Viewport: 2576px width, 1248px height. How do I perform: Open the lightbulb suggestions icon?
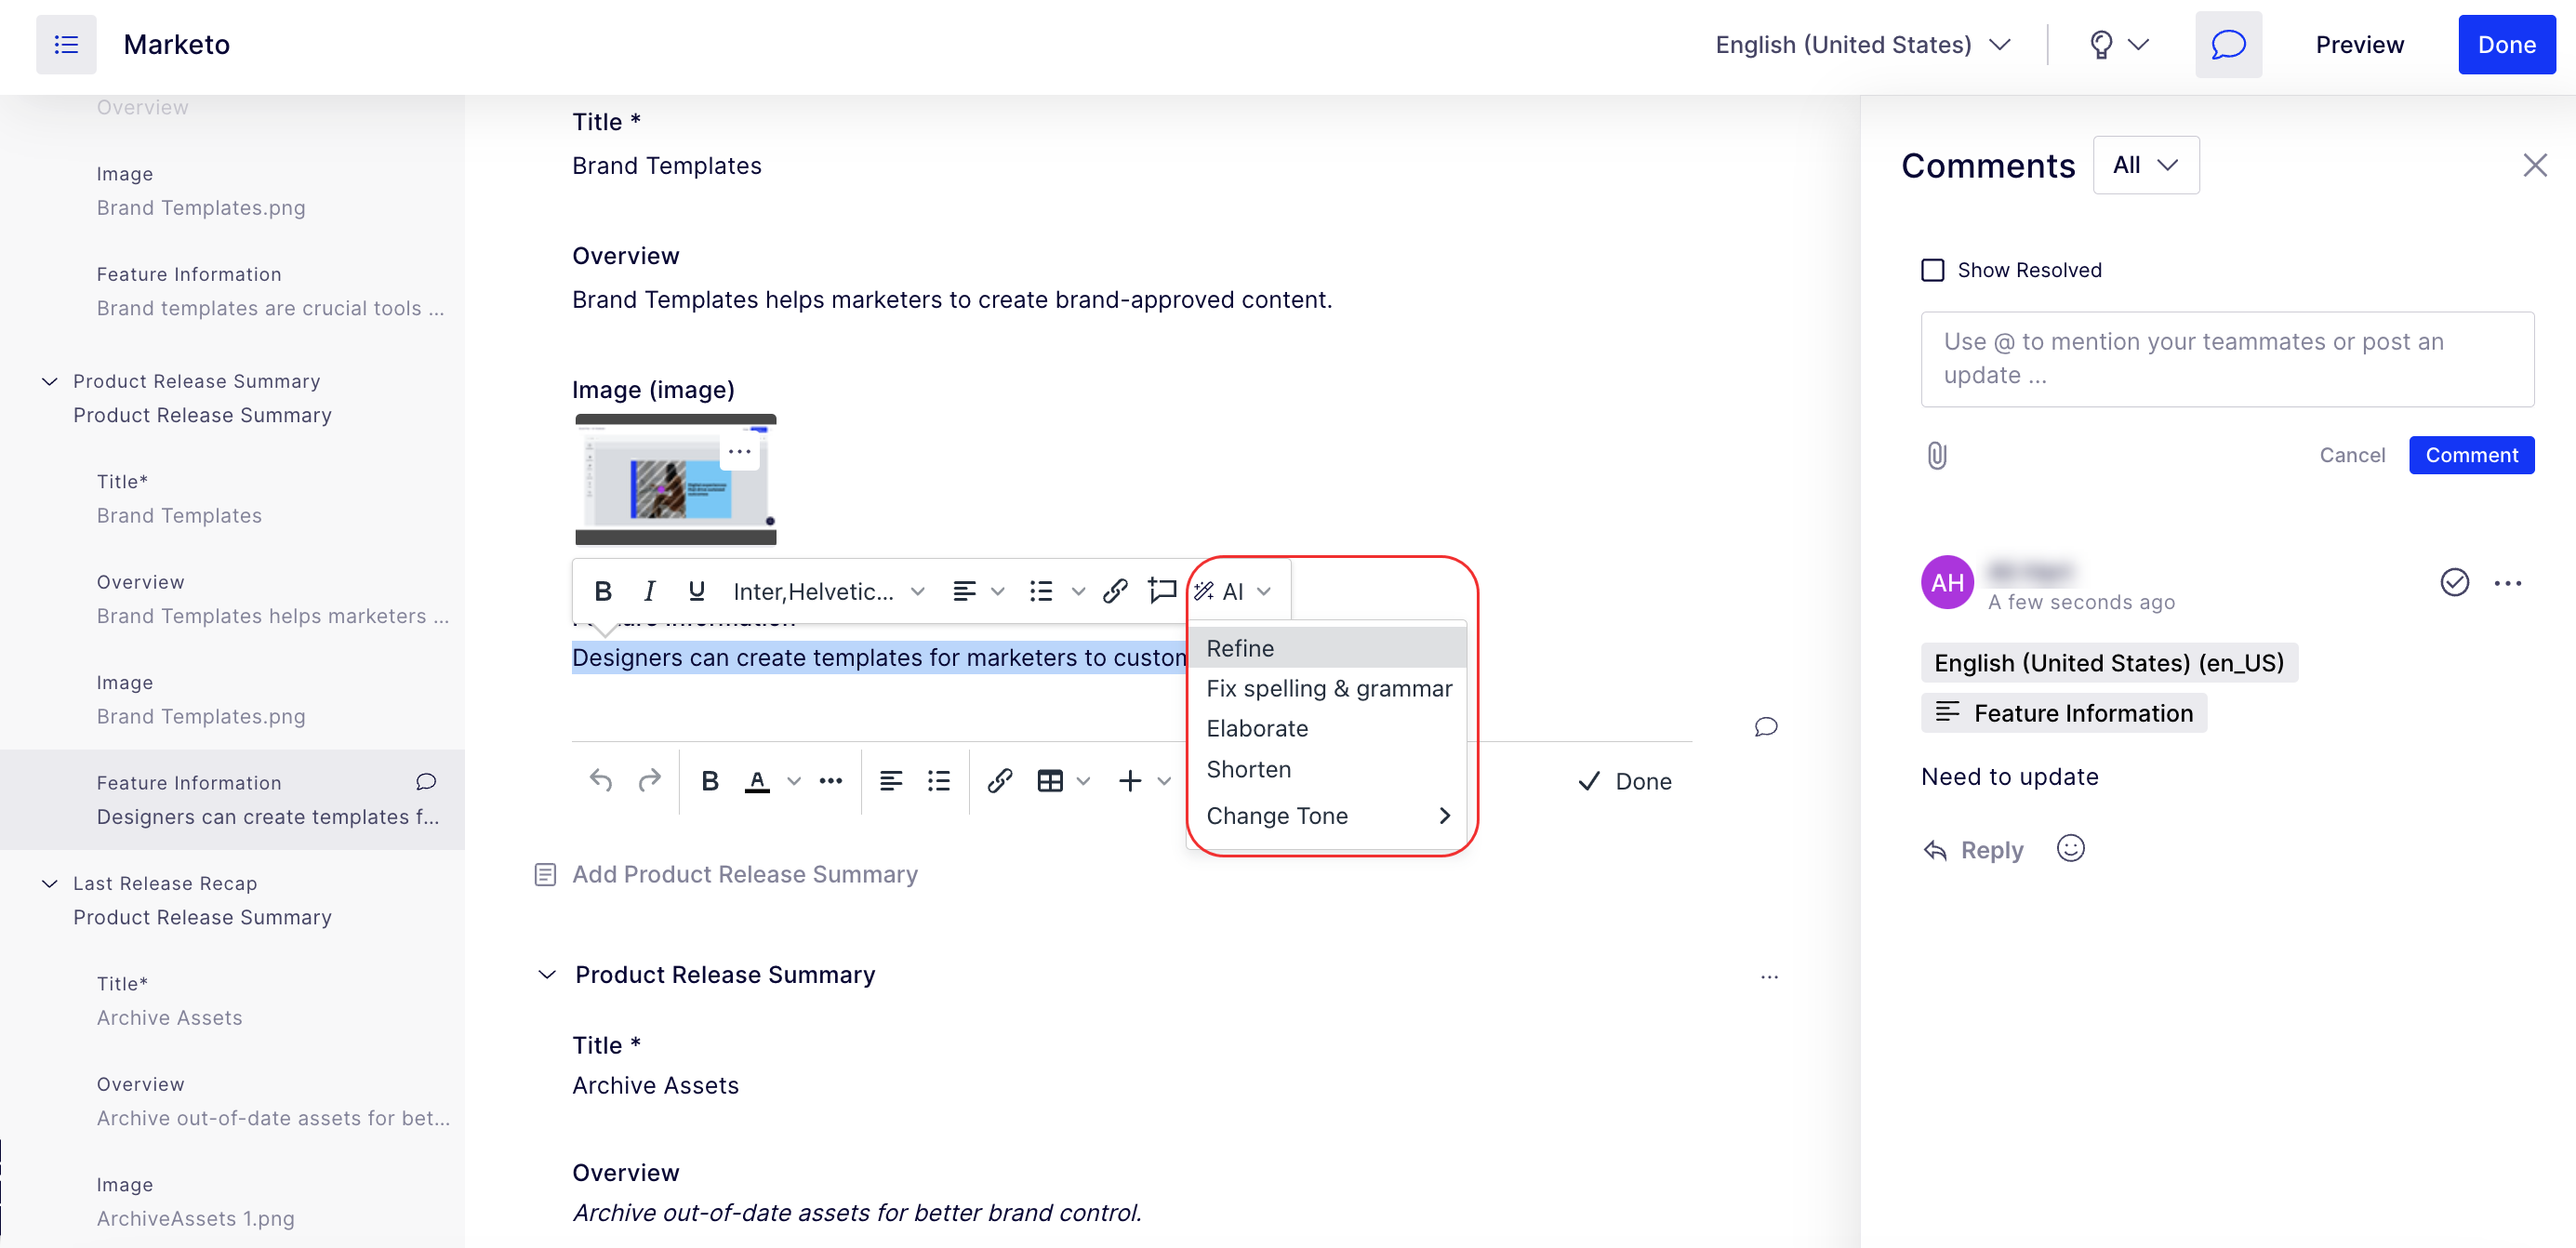click(2101, 45)
